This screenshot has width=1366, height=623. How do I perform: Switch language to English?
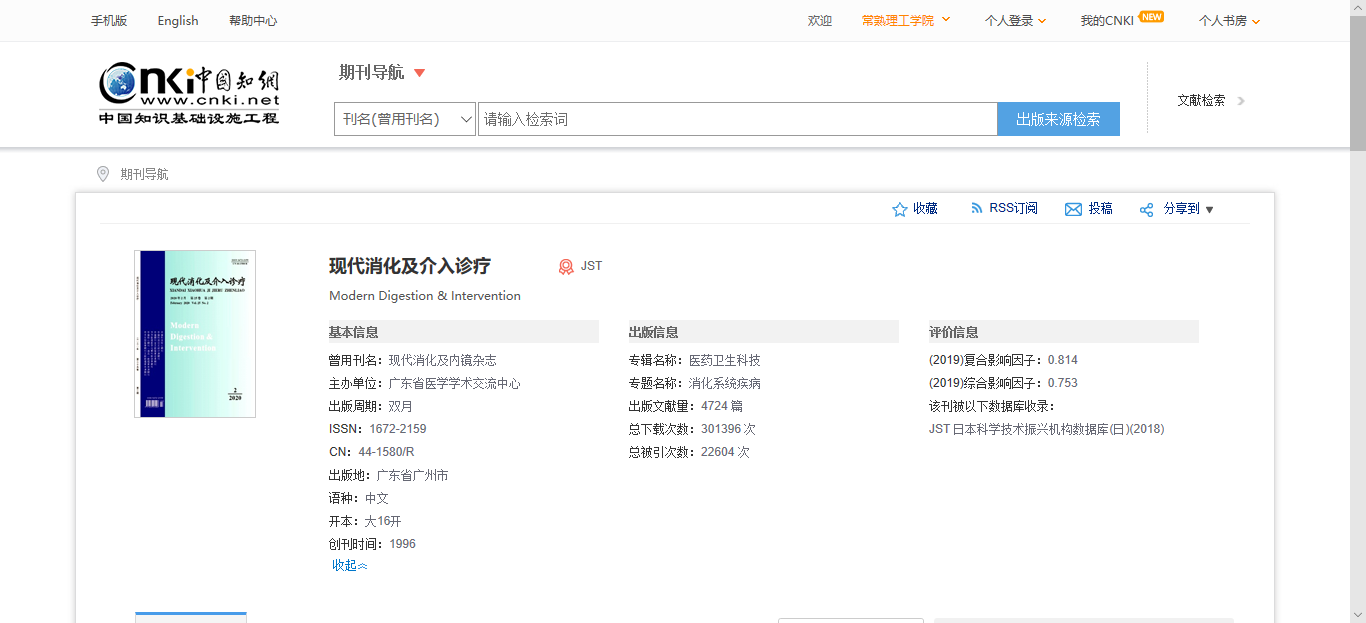(178, 20)
